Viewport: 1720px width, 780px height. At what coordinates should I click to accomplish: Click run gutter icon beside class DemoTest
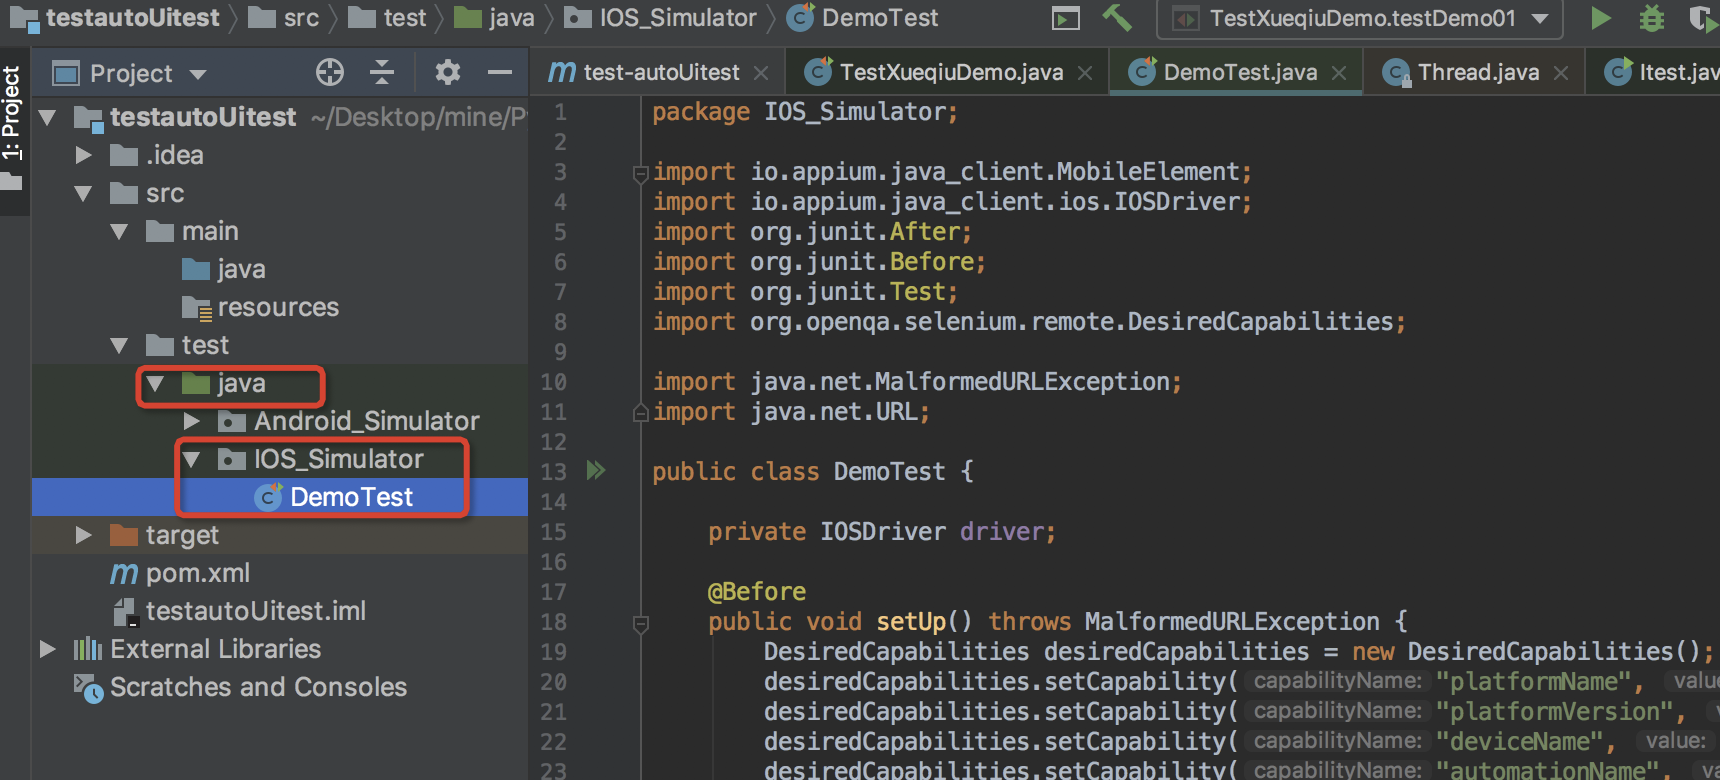tap(596, 470)
